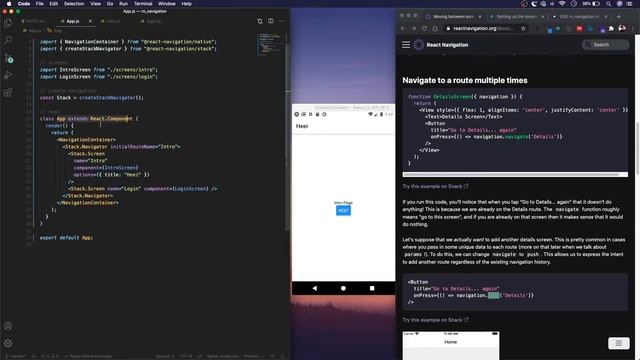The height and width of the screenshot is (360, 640).
Task: Click the 'Intro Page' text in emulator
Action: coord(343,202)
